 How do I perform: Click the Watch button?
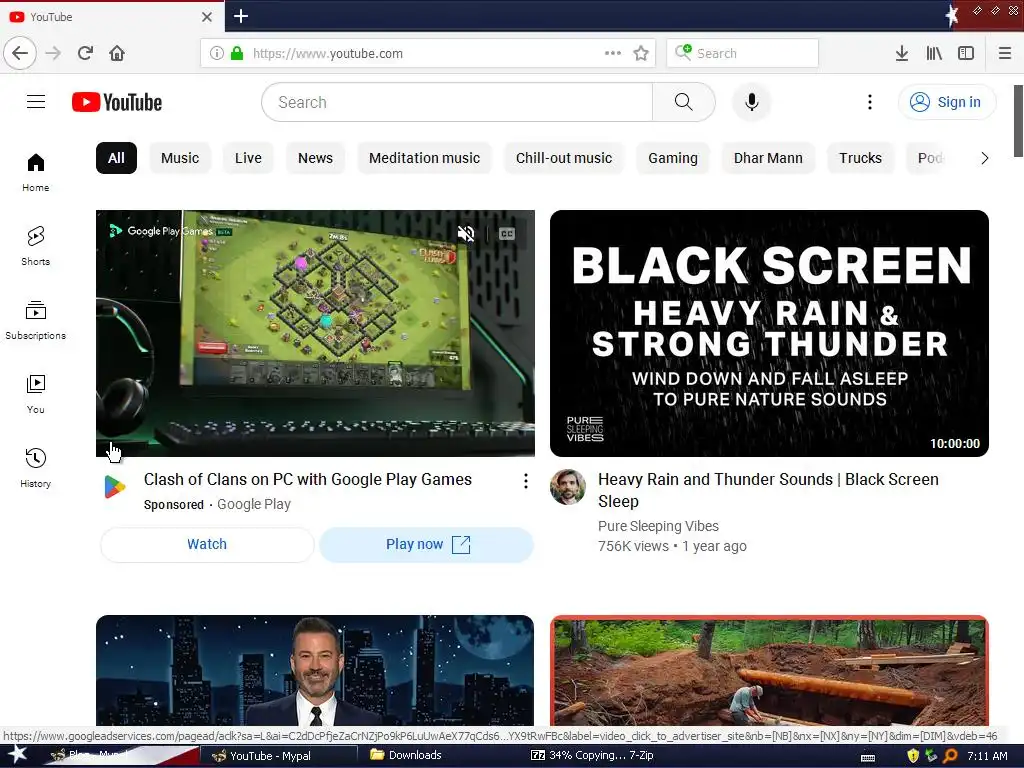coord(207,545)
